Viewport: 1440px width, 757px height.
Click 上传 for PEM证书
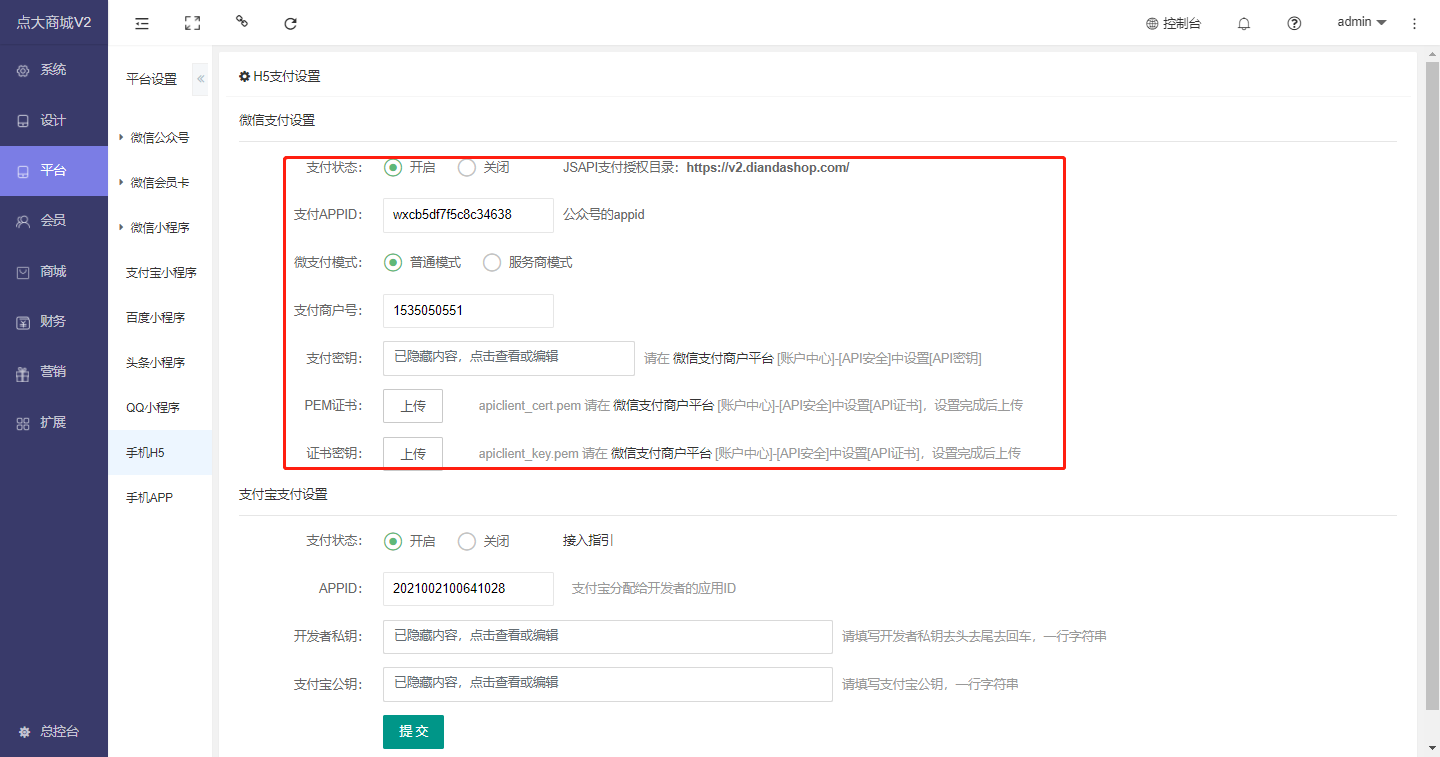pos(413,406)
